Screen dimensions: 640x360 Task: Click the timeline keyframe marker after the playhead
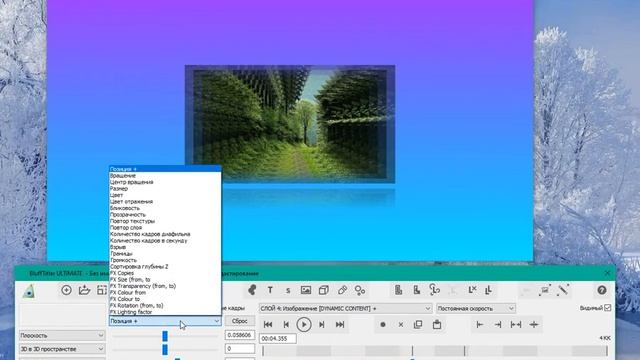(x=464, y=350)
